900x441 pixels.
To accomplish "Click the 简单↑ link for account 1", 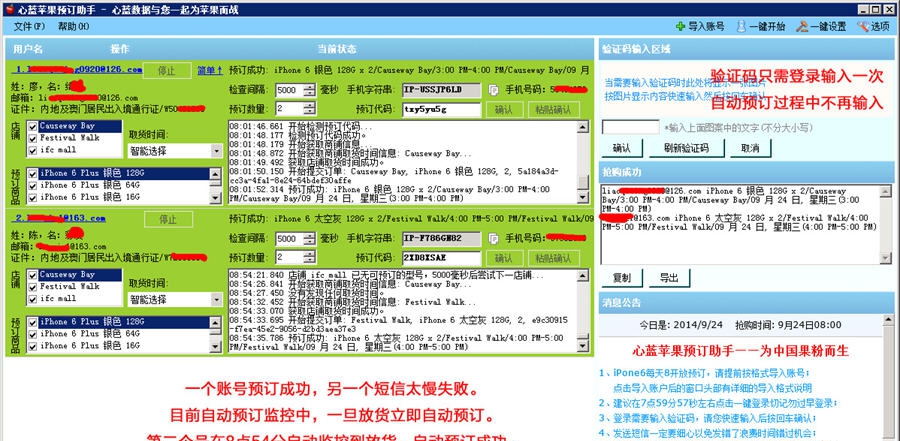I will tap(210, 70).
